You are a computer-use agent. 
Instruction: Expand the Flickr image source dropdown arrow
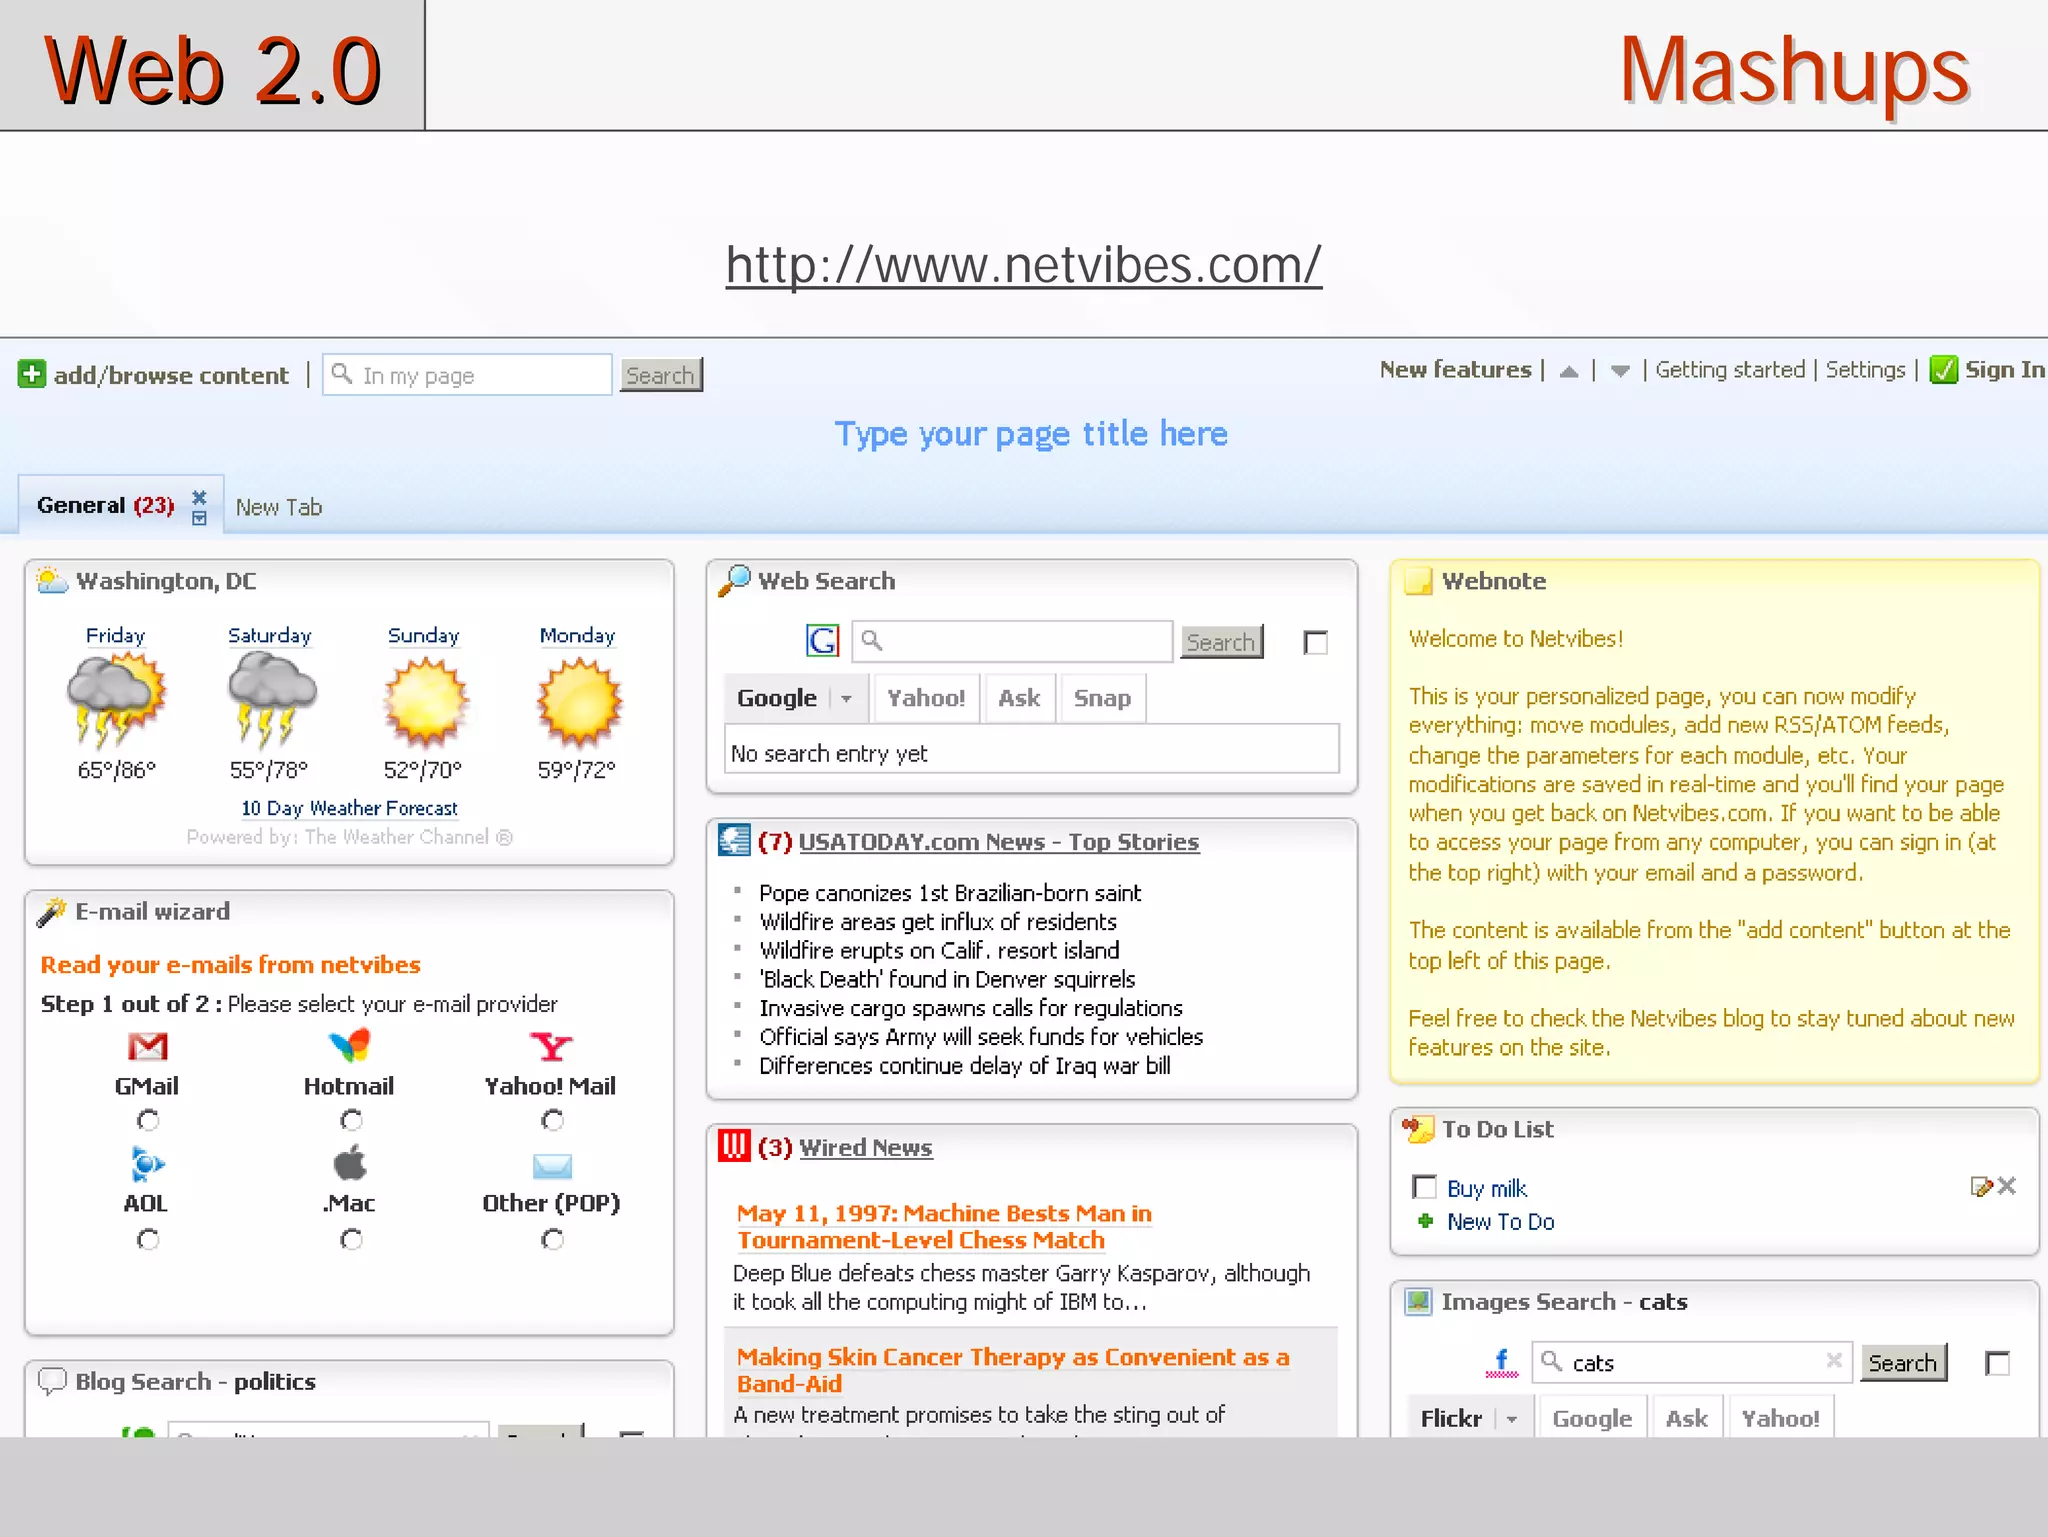pos(1511,1419)
